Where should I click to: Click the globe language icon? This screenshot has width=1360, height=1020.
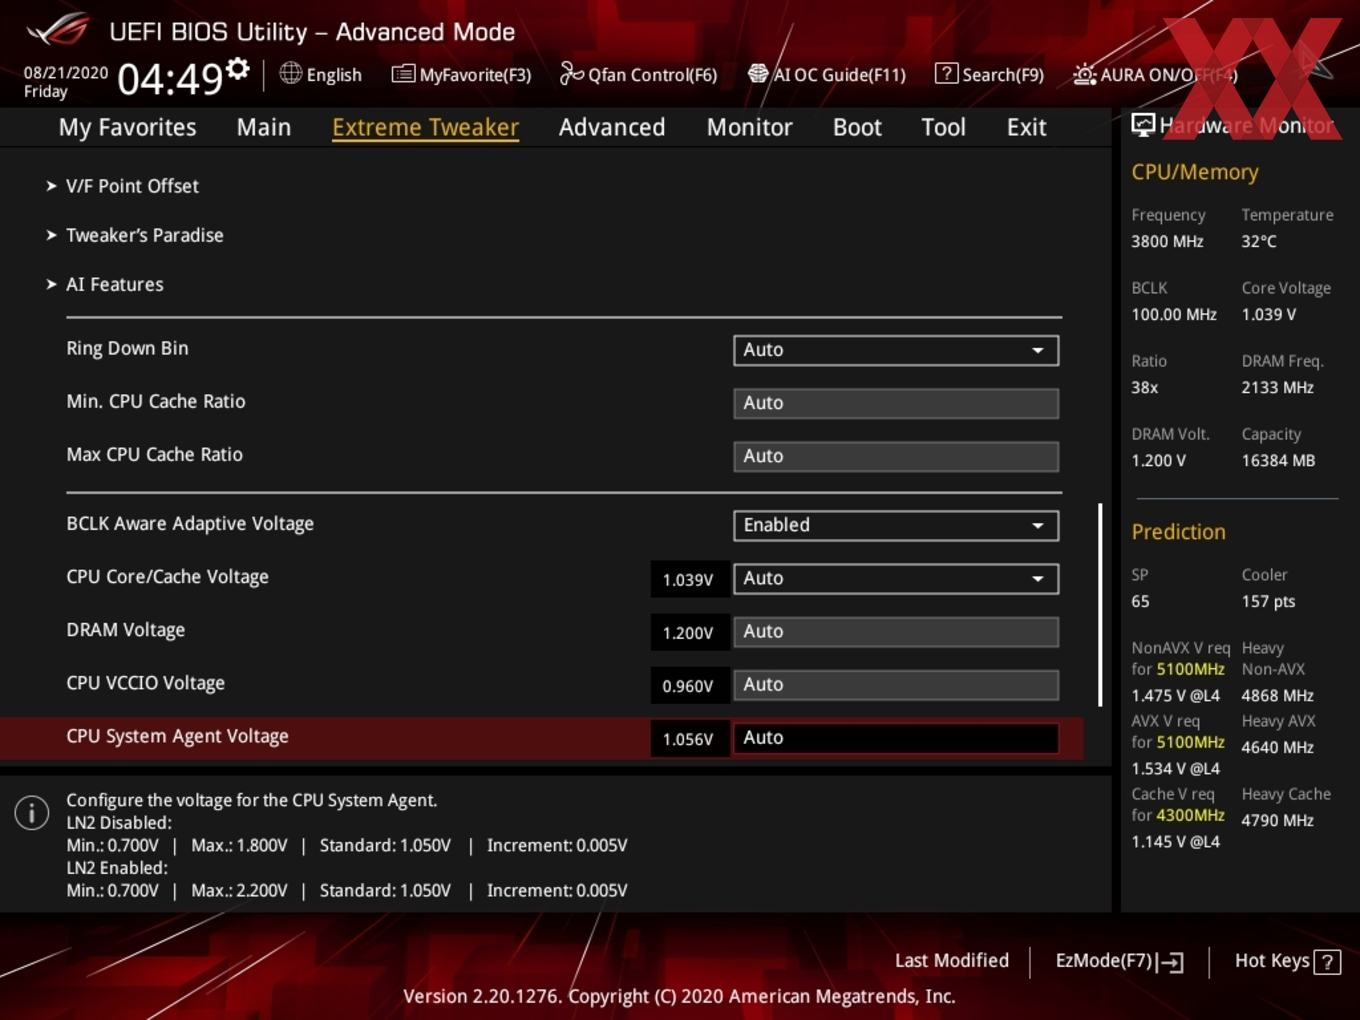pyautogui.click(x=290, y=73)
